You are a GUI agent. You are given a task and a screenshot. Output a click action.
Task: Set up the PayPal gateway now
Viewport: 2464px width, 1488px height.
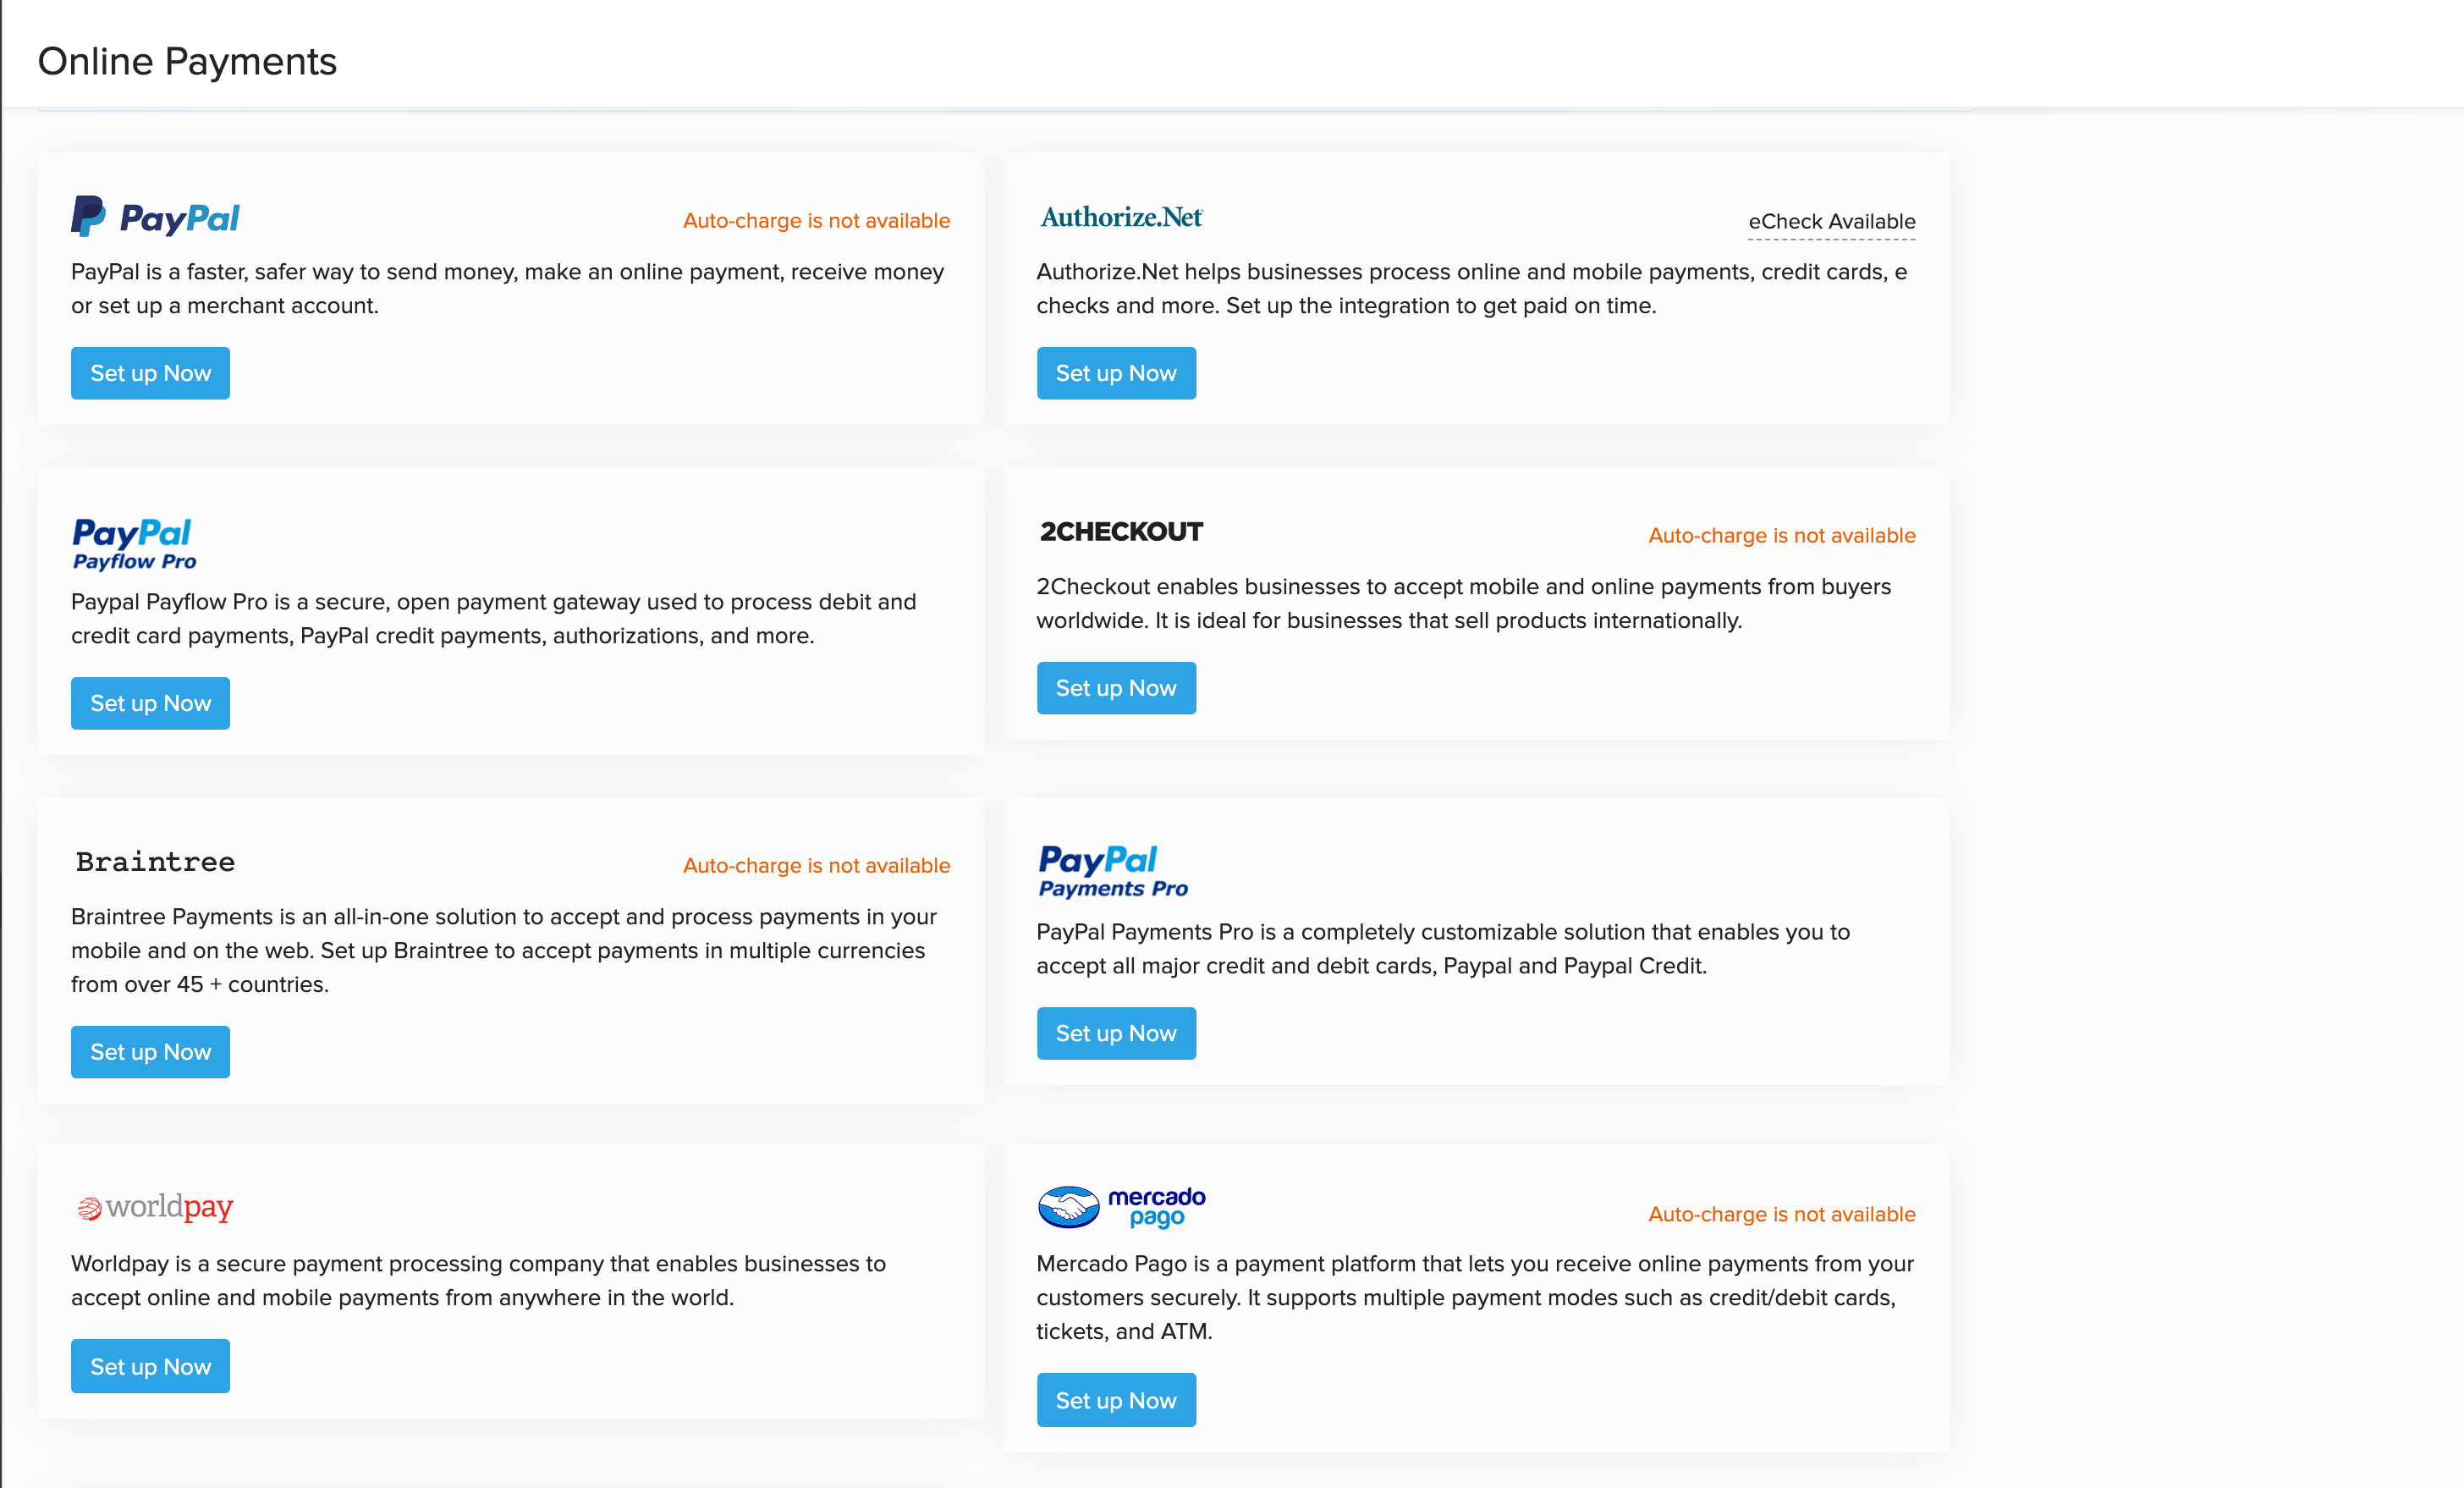150,373
